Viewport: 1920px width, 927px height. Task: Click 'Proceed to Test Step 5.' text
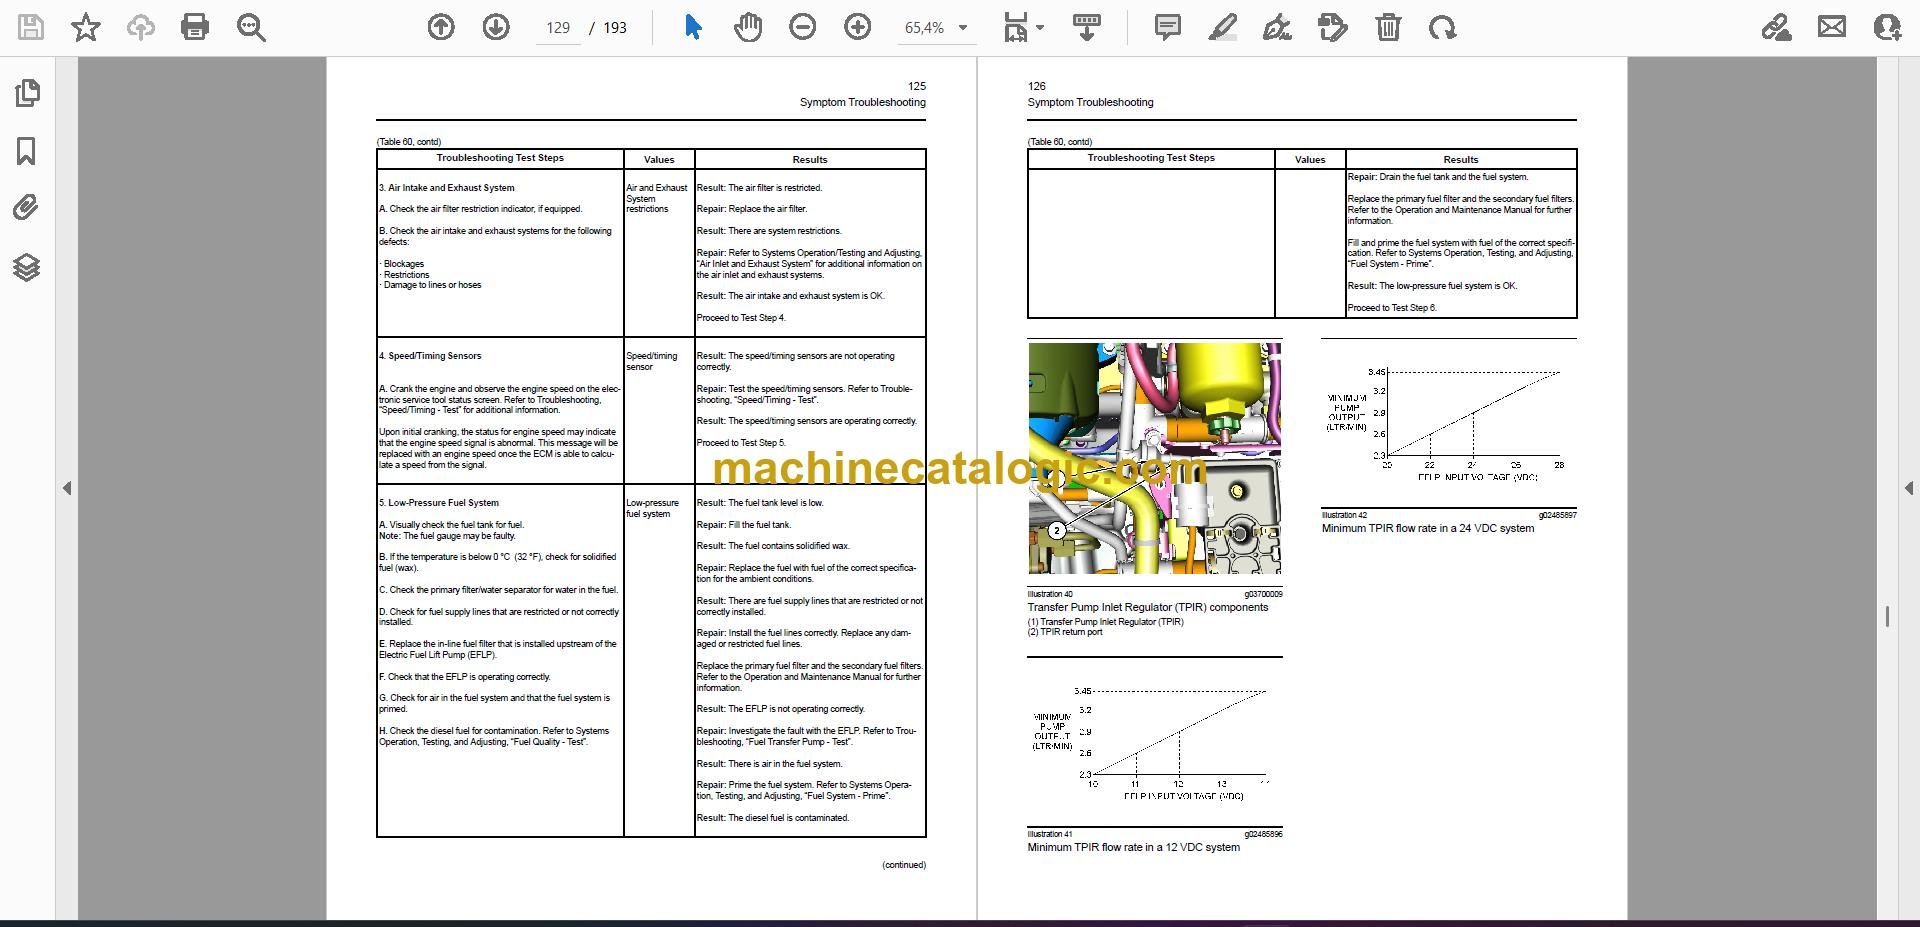click(741, 443)
